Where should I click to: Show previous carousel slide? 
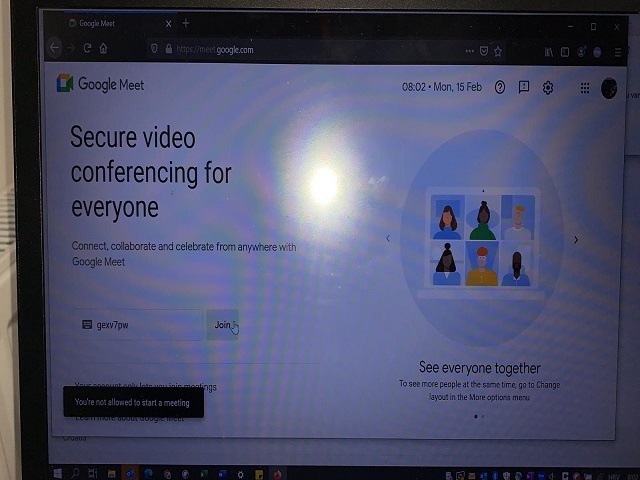pos(388,238)
